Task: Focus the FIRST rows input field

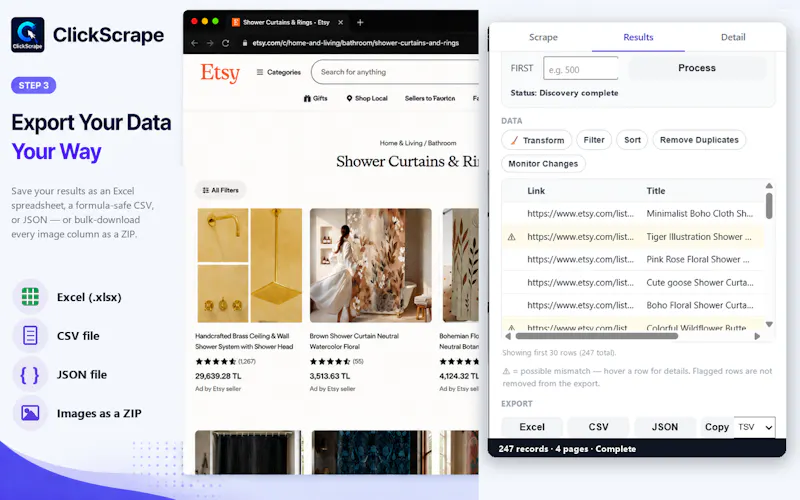Action: click(x=581, y=68)
